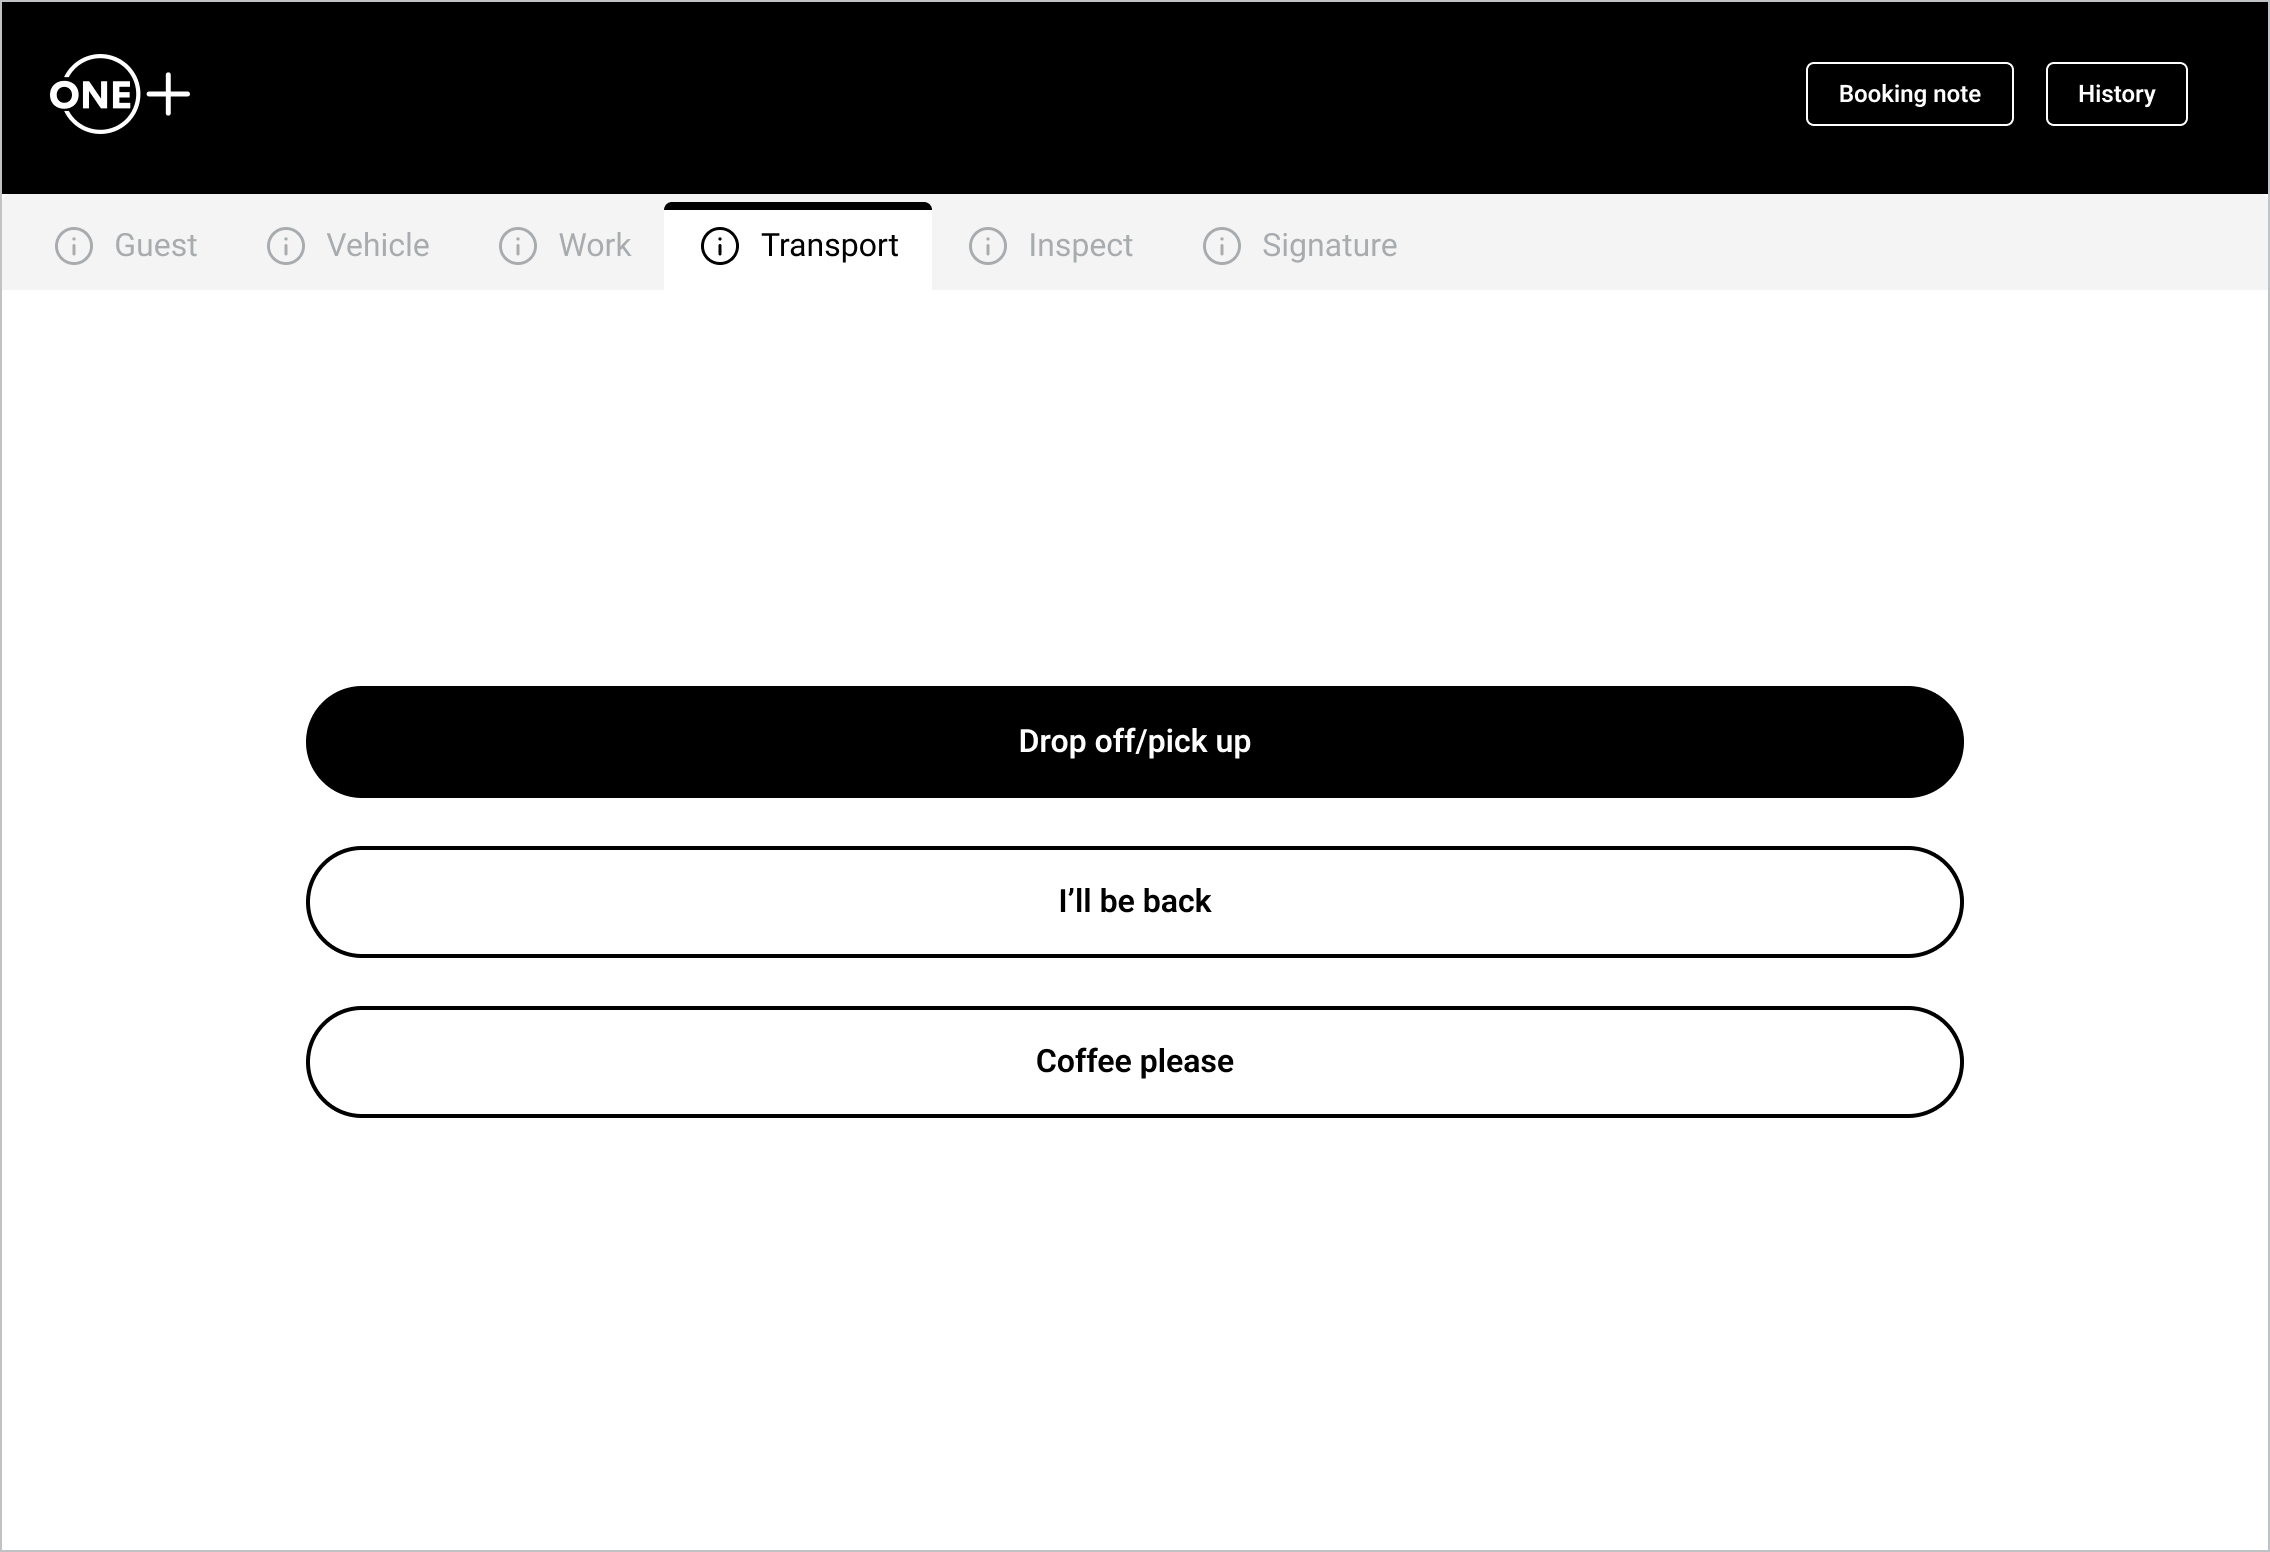Choose the I'll be back option
Screen dimensions: 2270x1552
pyautogui.click(x=1134, y=902)
